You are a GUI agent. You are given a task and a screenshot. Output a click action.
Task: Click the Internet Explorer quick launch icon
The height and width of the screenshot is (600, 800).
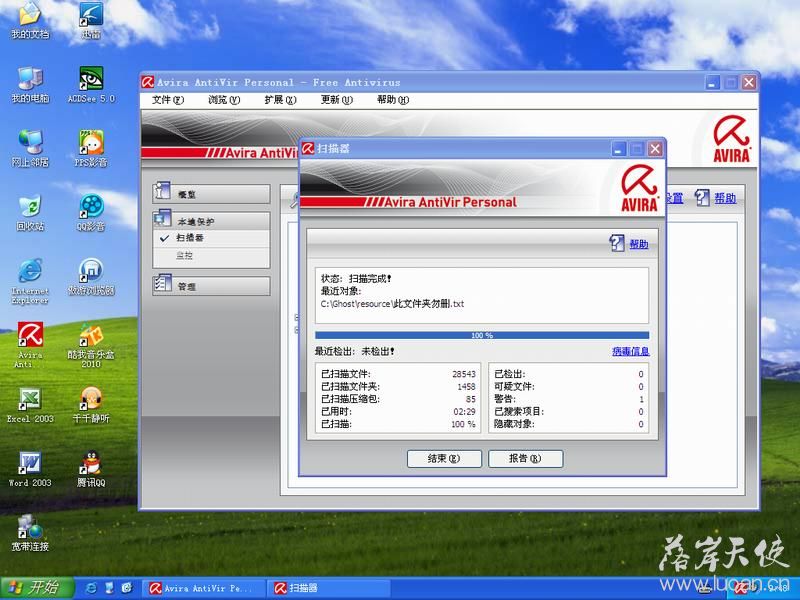[91, 588]
